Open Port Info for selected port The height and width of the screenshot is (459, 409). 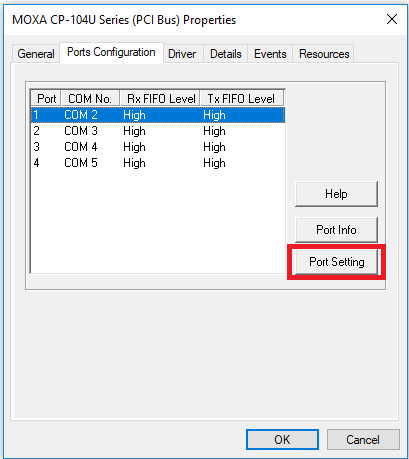336,230
